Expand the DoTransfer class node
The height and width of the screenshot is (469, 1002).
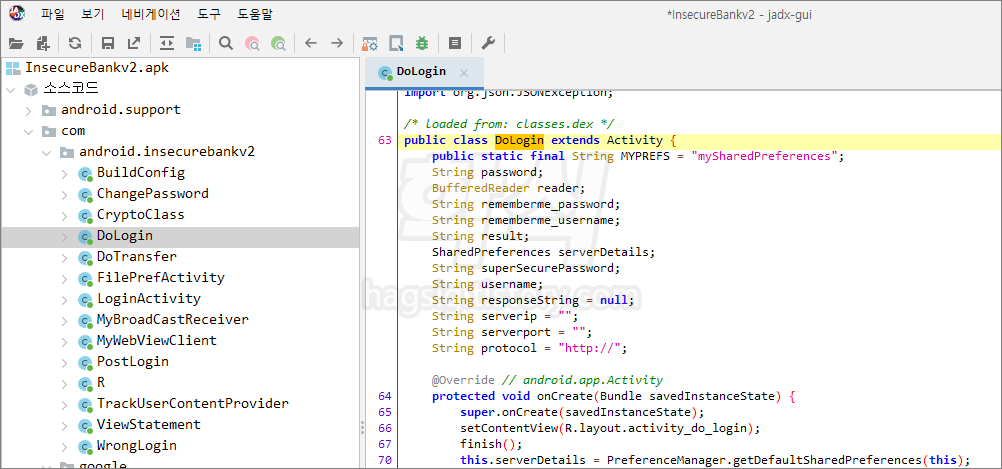pyautogui.click(x=64, y=258)
